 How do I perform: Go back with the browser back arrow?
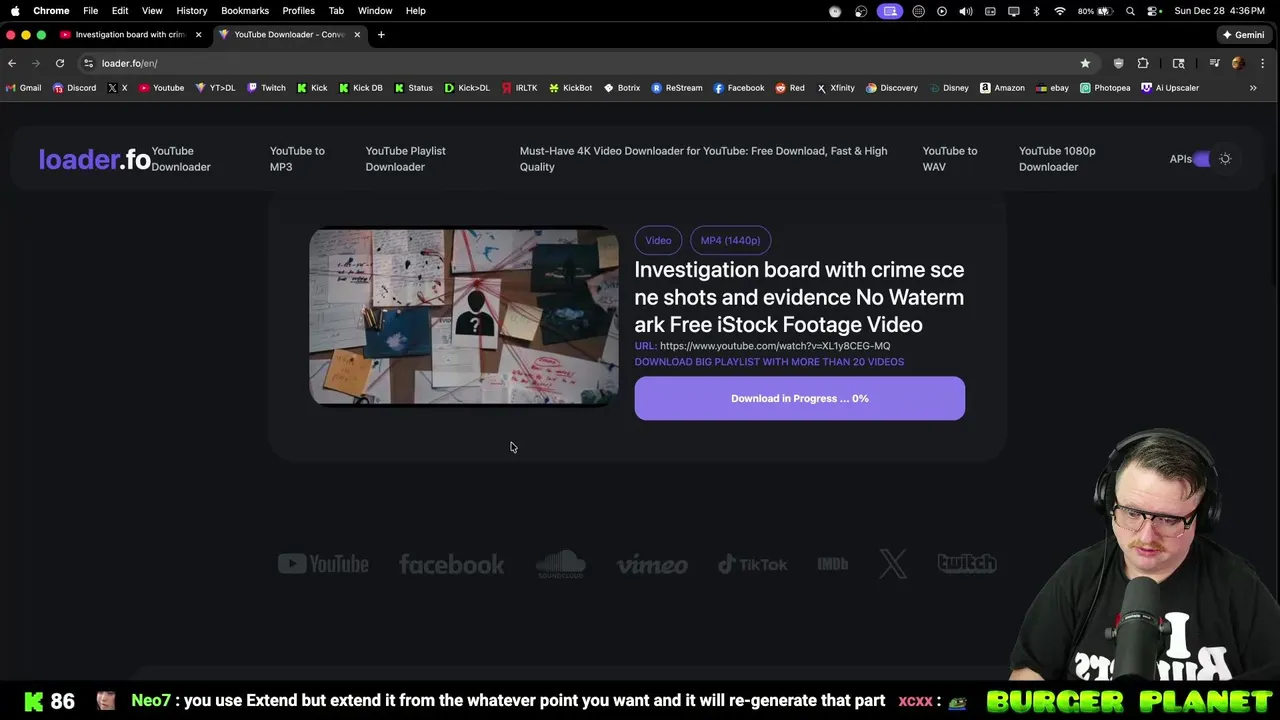click(x=12, y=63)
